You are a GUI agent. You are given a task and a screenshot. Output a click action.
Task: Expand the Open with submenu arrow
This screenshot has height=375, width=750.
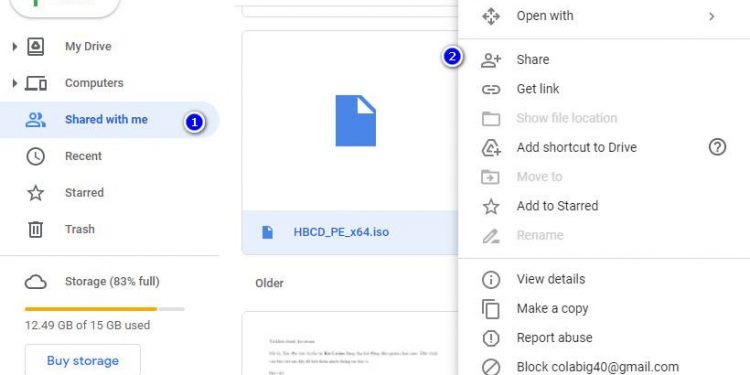712,16
